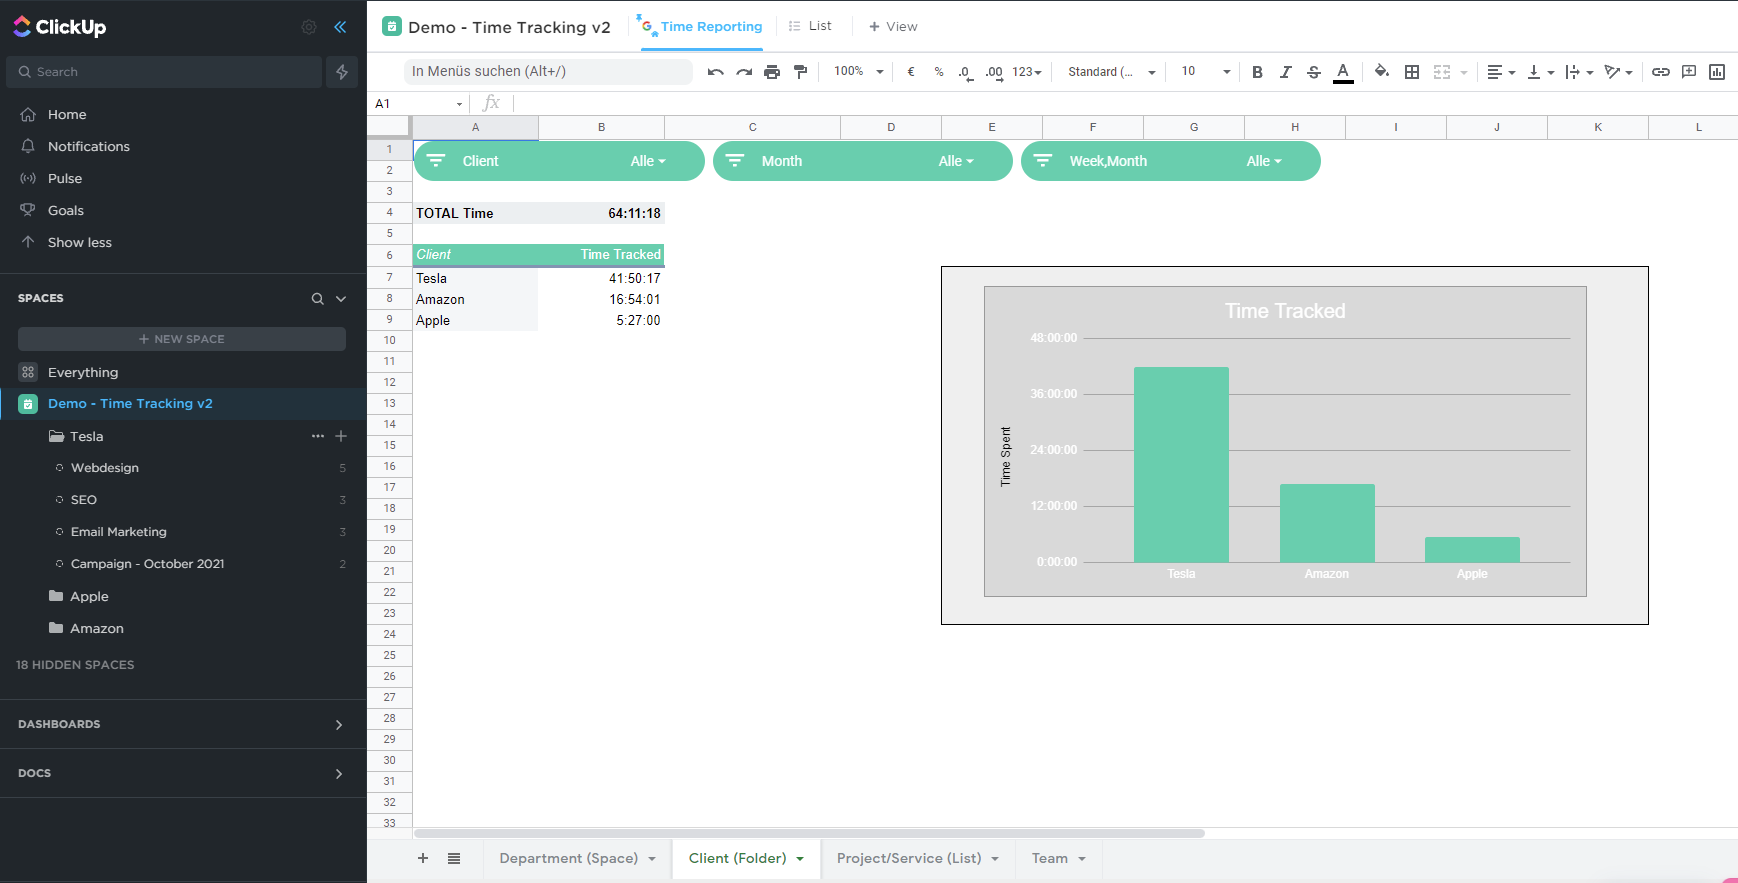The height and width of the screenshot is (883, 1738).
Task: Open the Month filter Alle dropdown
Action: [x=956, y=161]
